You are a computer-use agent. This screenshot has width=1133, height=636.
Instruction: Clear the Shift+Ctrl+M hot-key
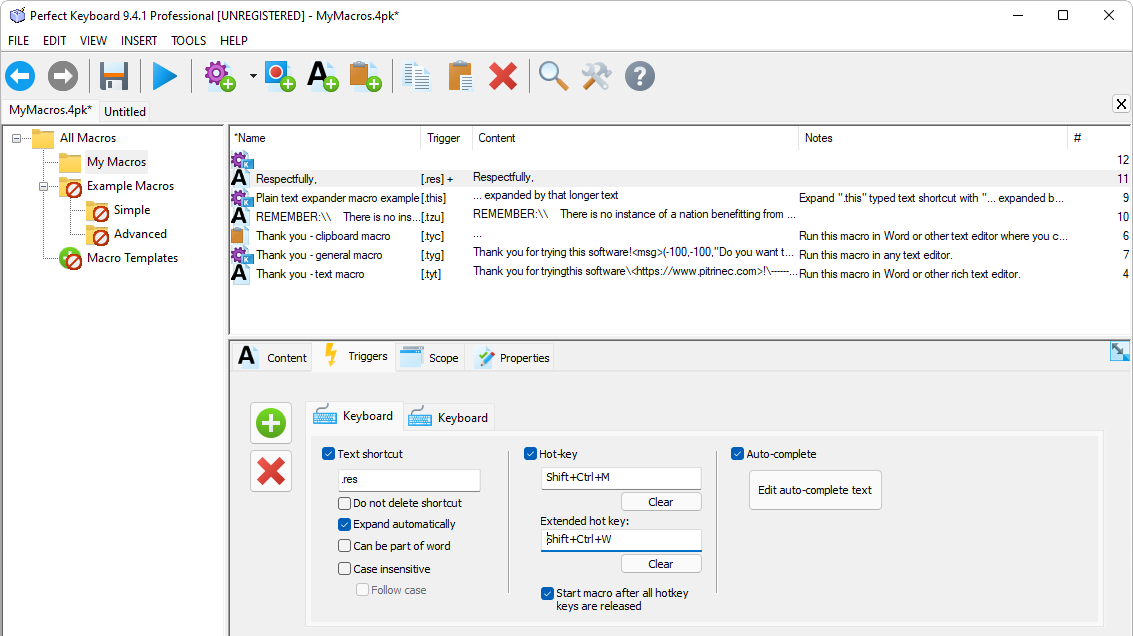tap(660, 502)
